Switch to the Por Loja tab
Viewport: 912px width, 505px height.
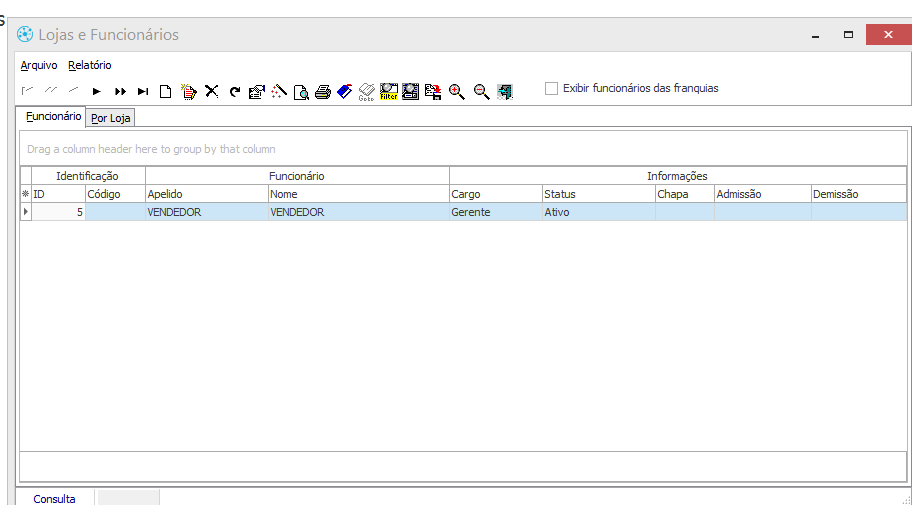point(111,118)
